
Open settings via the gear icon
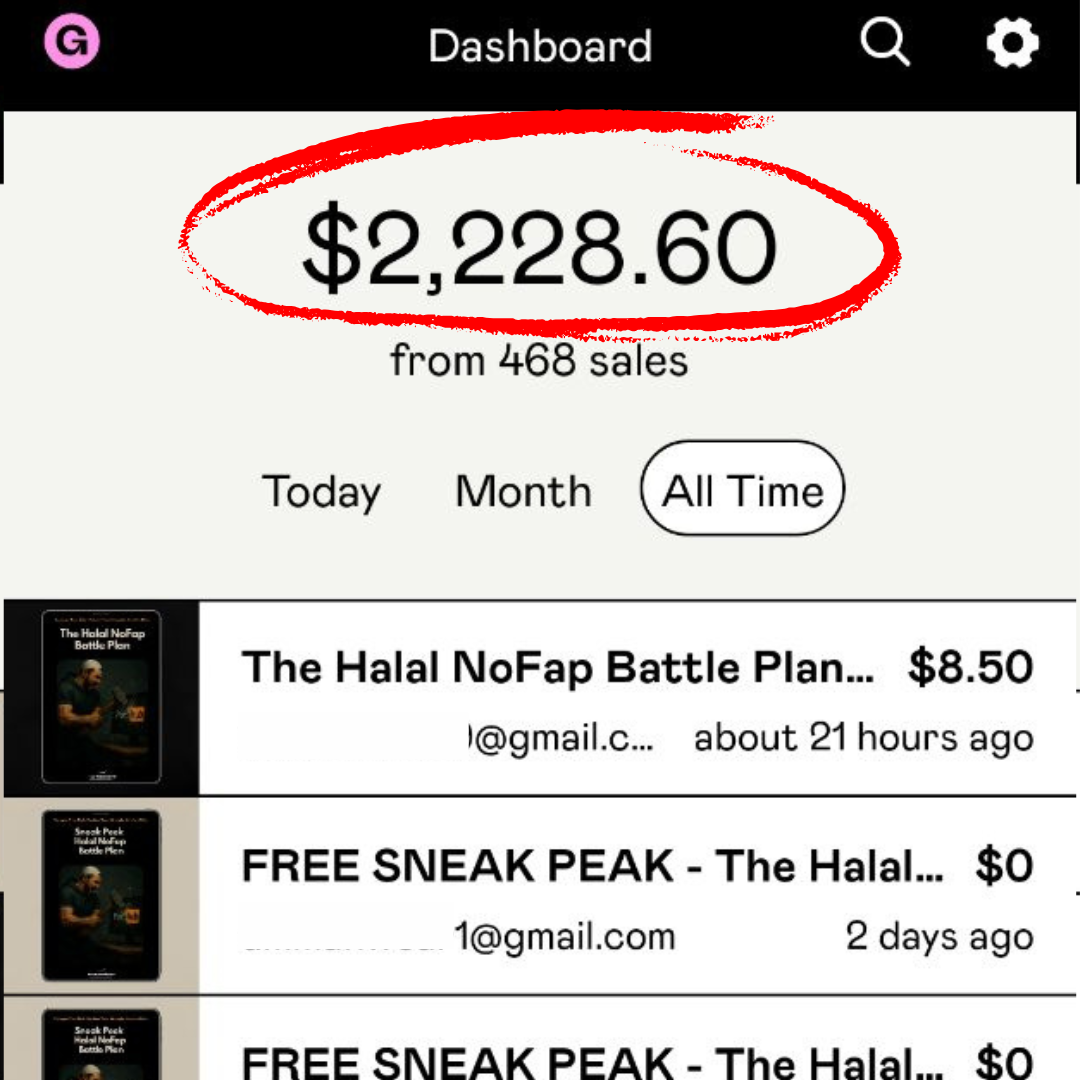coord(1012,44)
